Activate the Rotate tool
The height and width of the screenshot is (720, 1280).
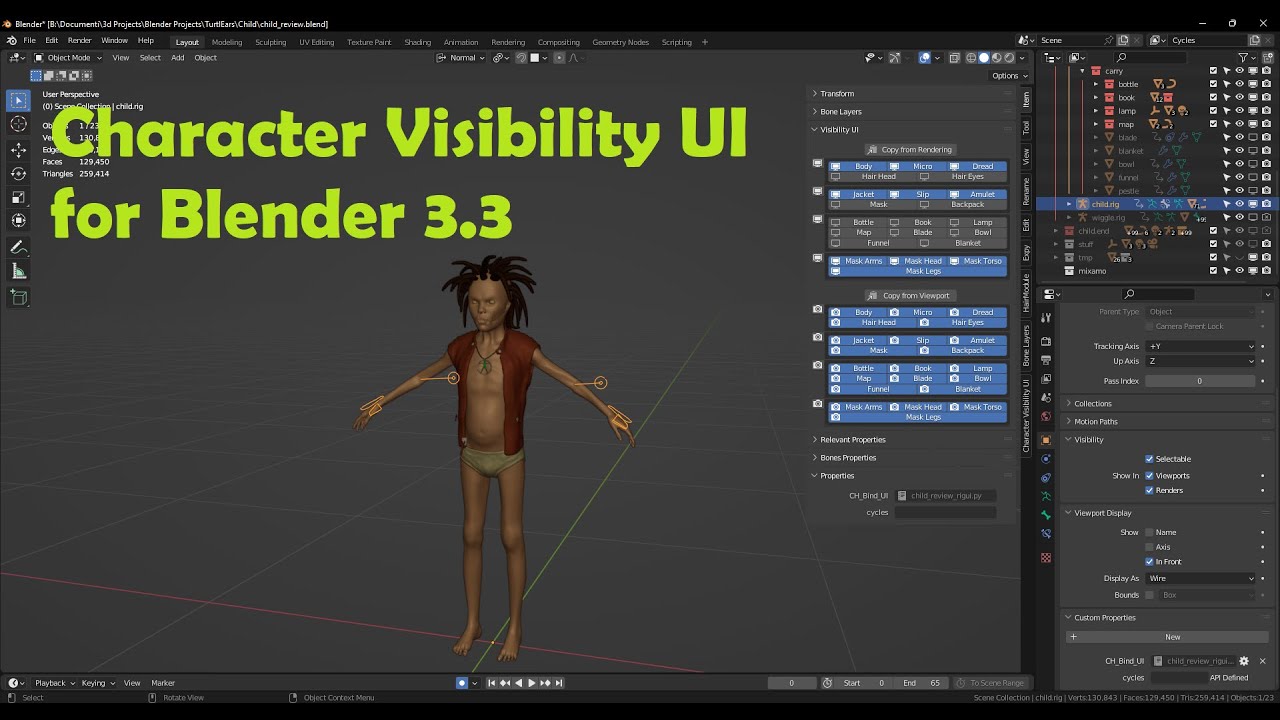click(18, 174)
